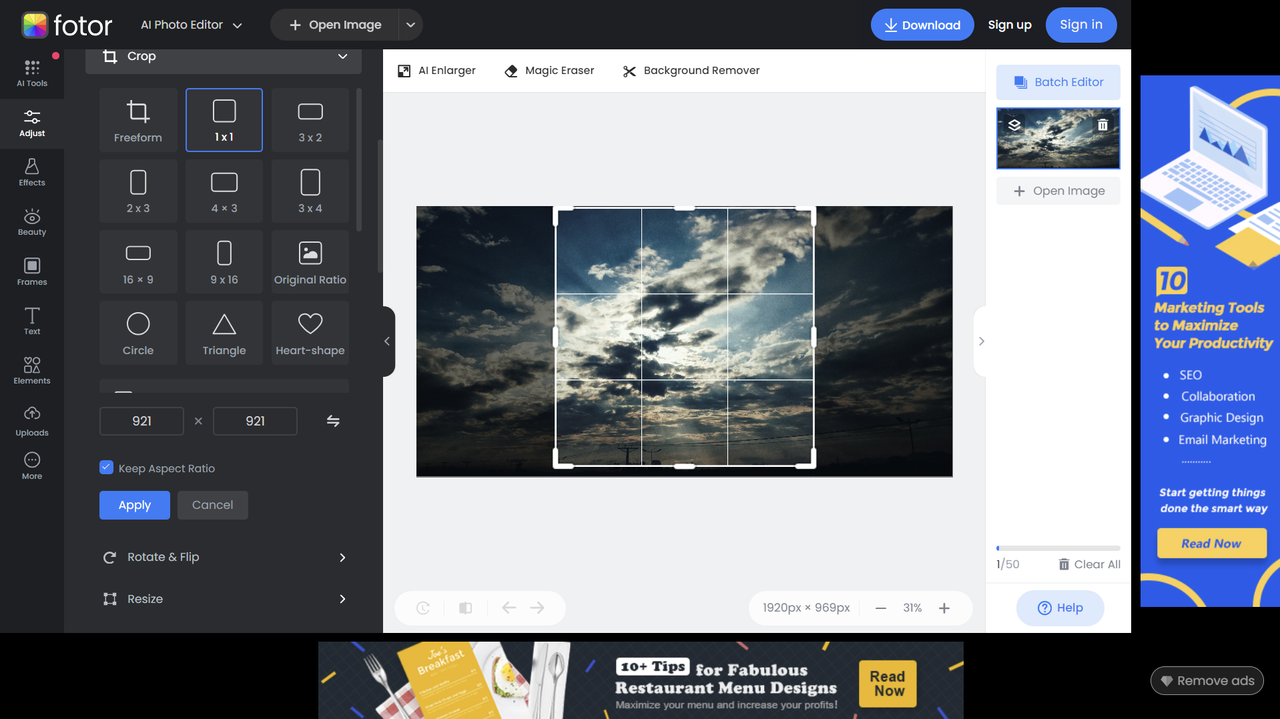Select the Adjust sidebar tool
This screenshot has width=1280, height=719.
[32, 122]
